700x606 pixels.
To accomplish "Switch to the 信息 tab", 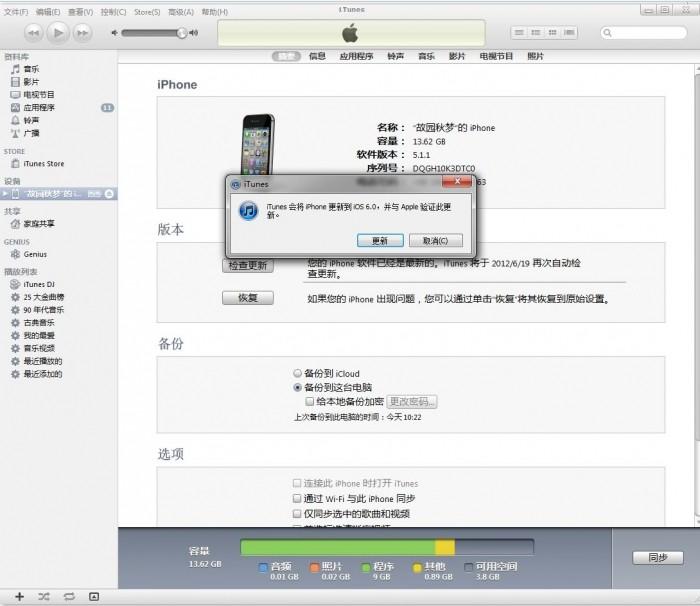I will tap(317, 57).
